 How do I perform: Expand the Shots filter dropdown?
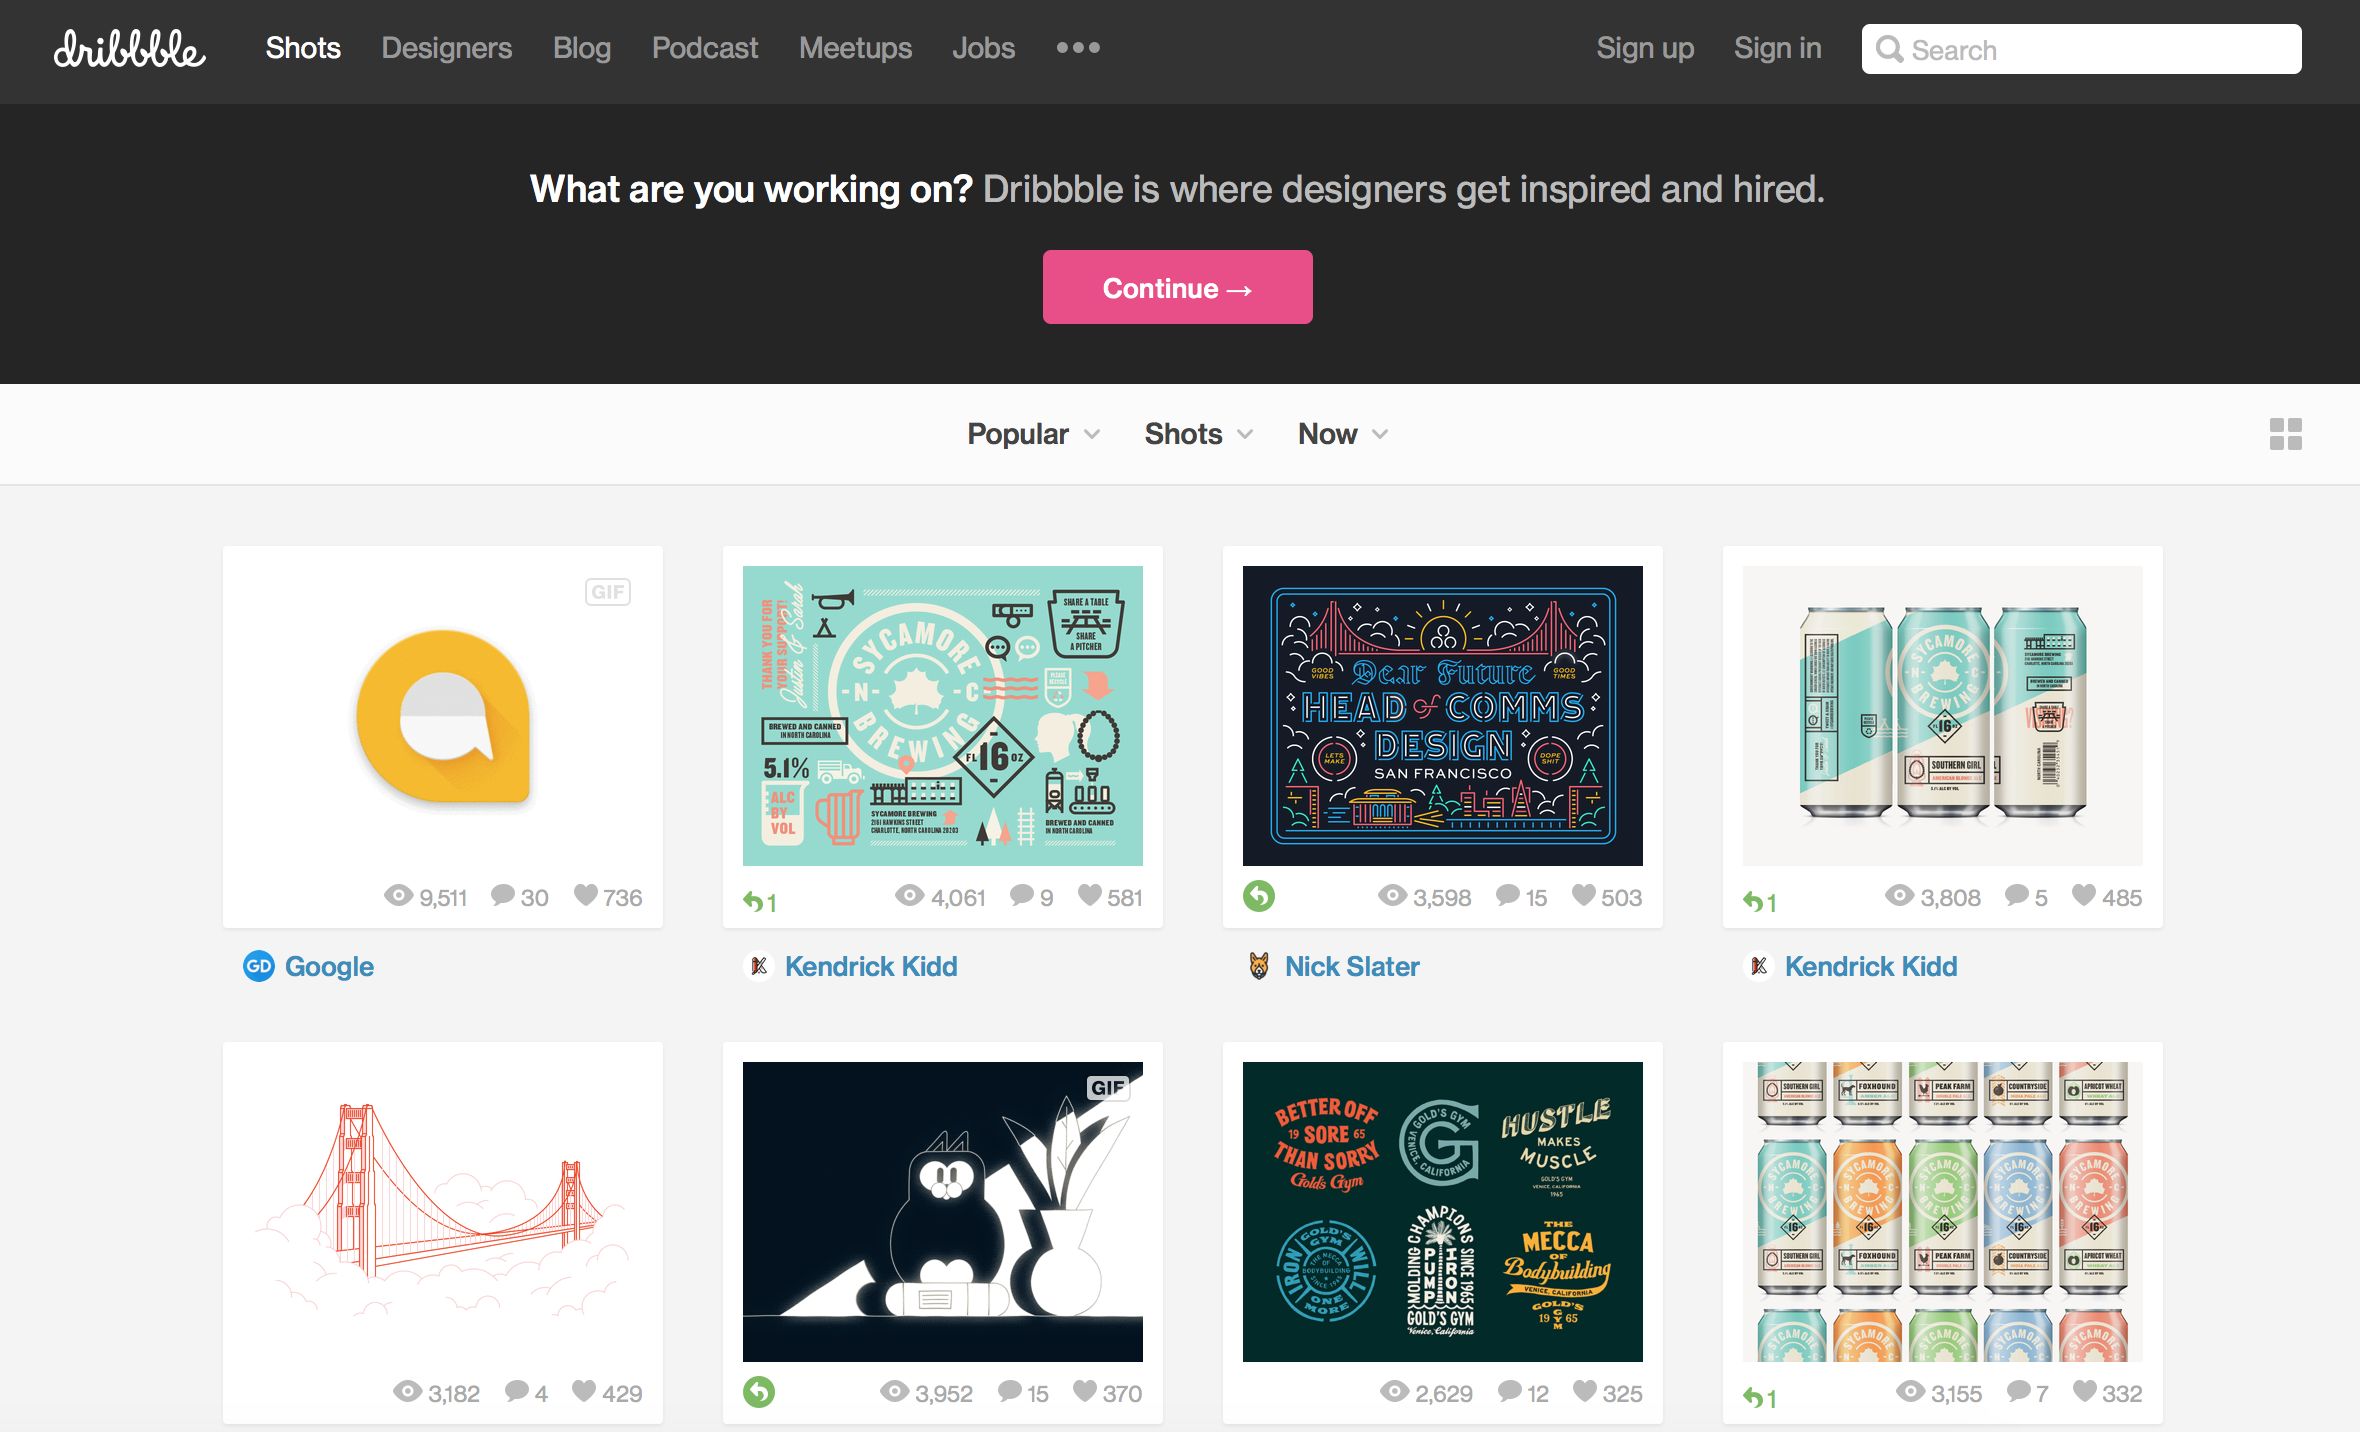[x=1198, y=434]
